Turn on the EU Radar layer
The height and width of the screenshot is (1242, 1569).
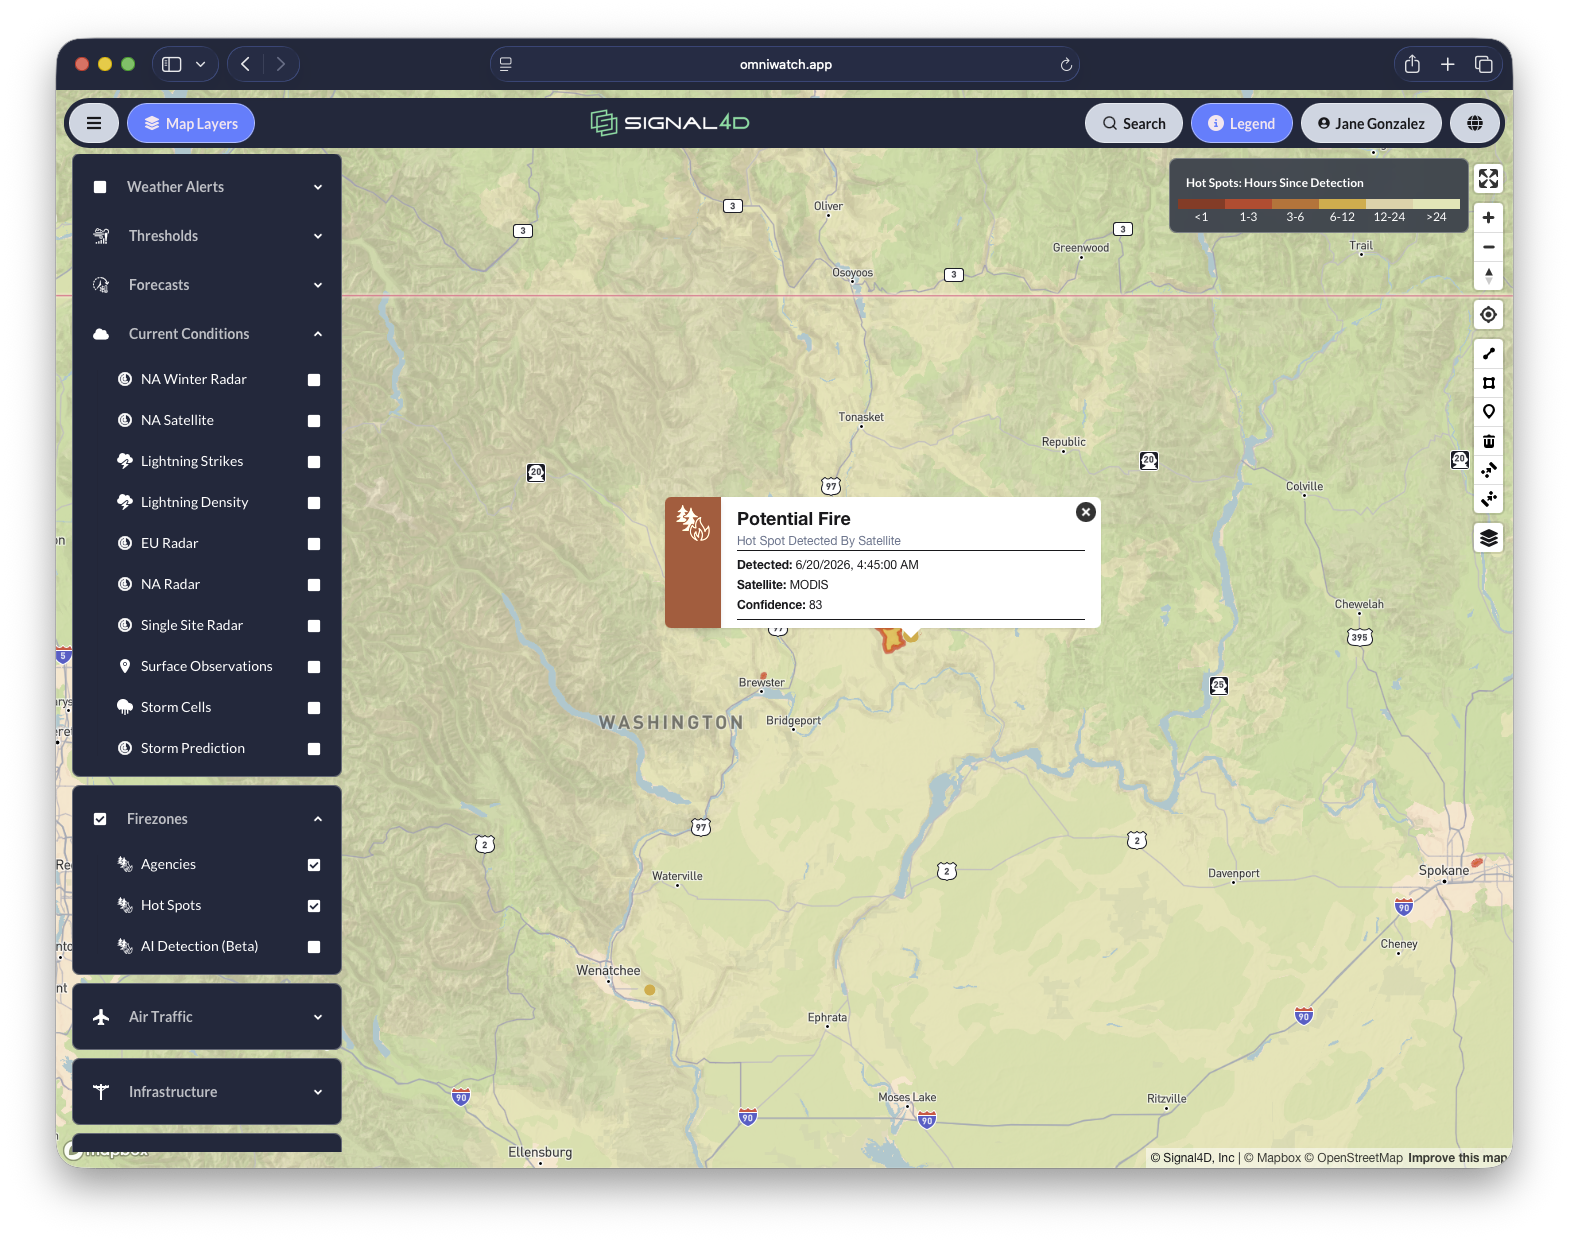click(314, 544)
